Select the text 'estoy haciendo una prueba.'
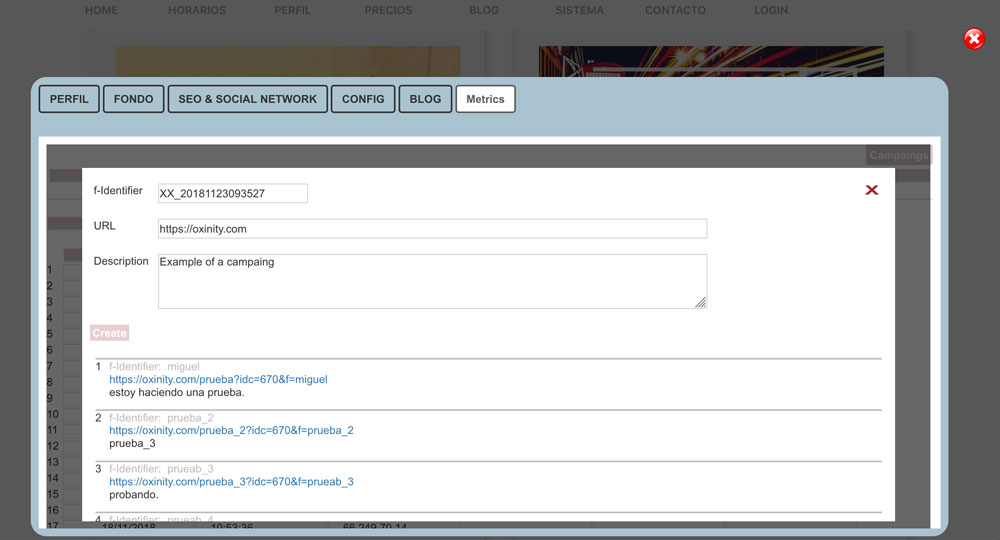The image size is (1000, 540). point(177,393)
